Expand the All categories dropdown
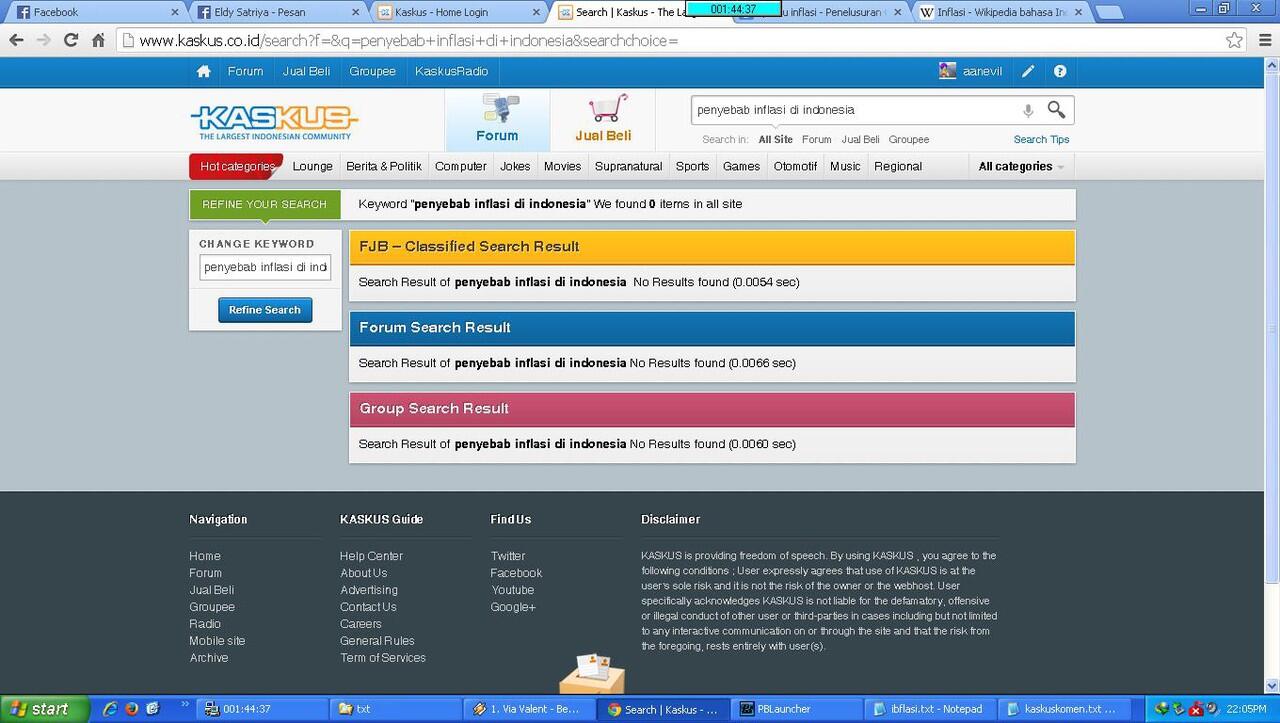The width and height of the screenshot is (1280, 723). click(x=1021, y=166)
